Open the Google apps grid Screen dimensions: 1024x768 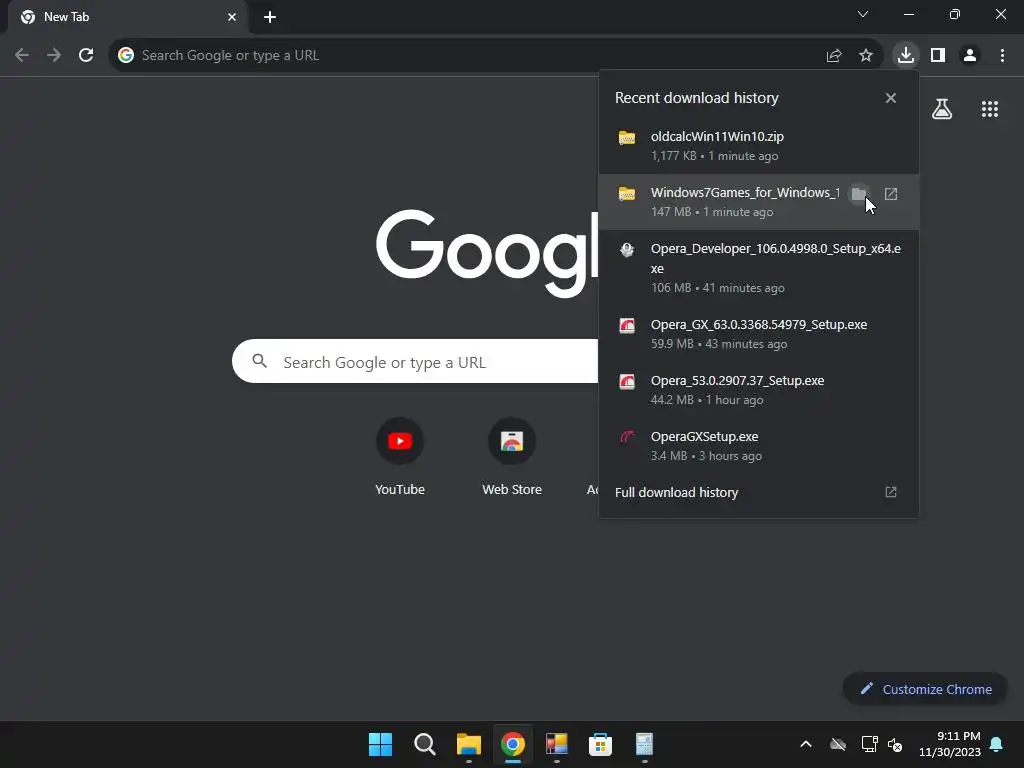[x=990, y=109]
